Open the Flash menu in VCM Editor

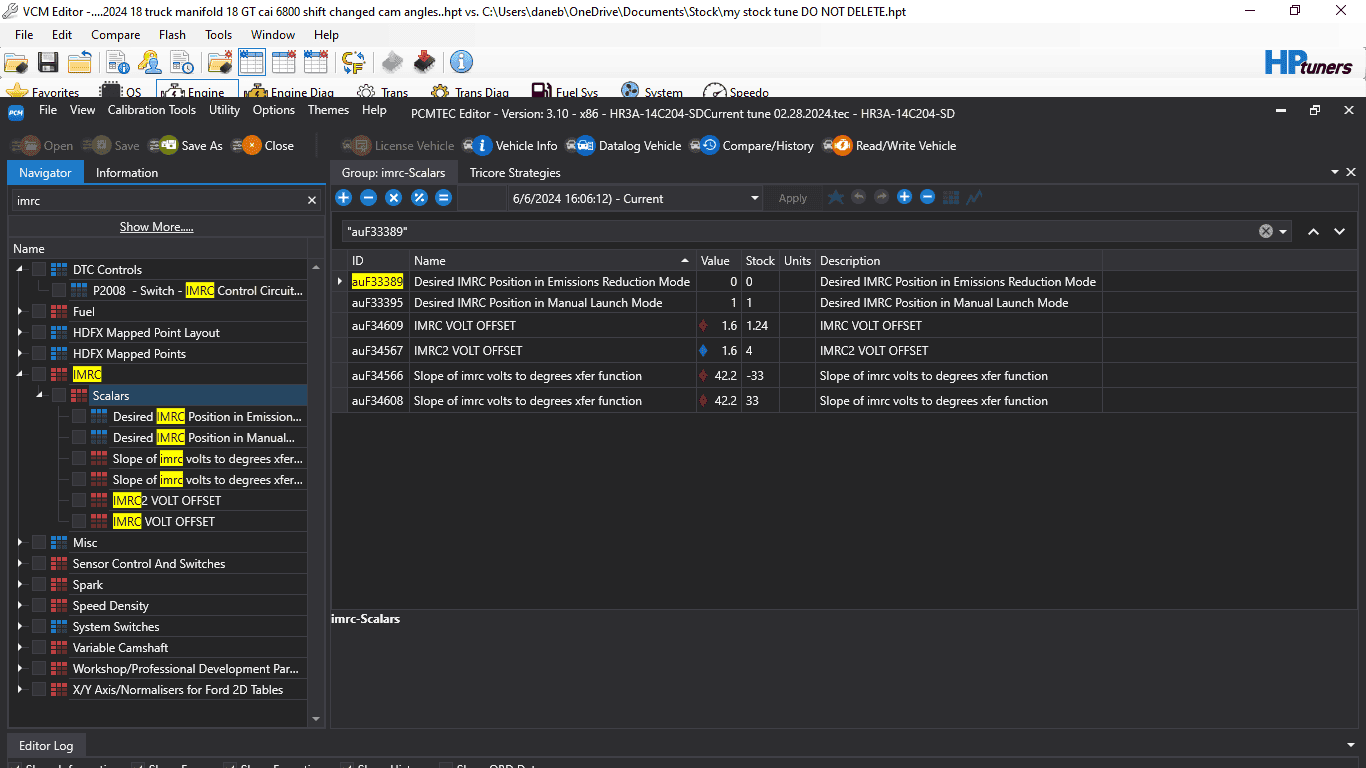172,35
